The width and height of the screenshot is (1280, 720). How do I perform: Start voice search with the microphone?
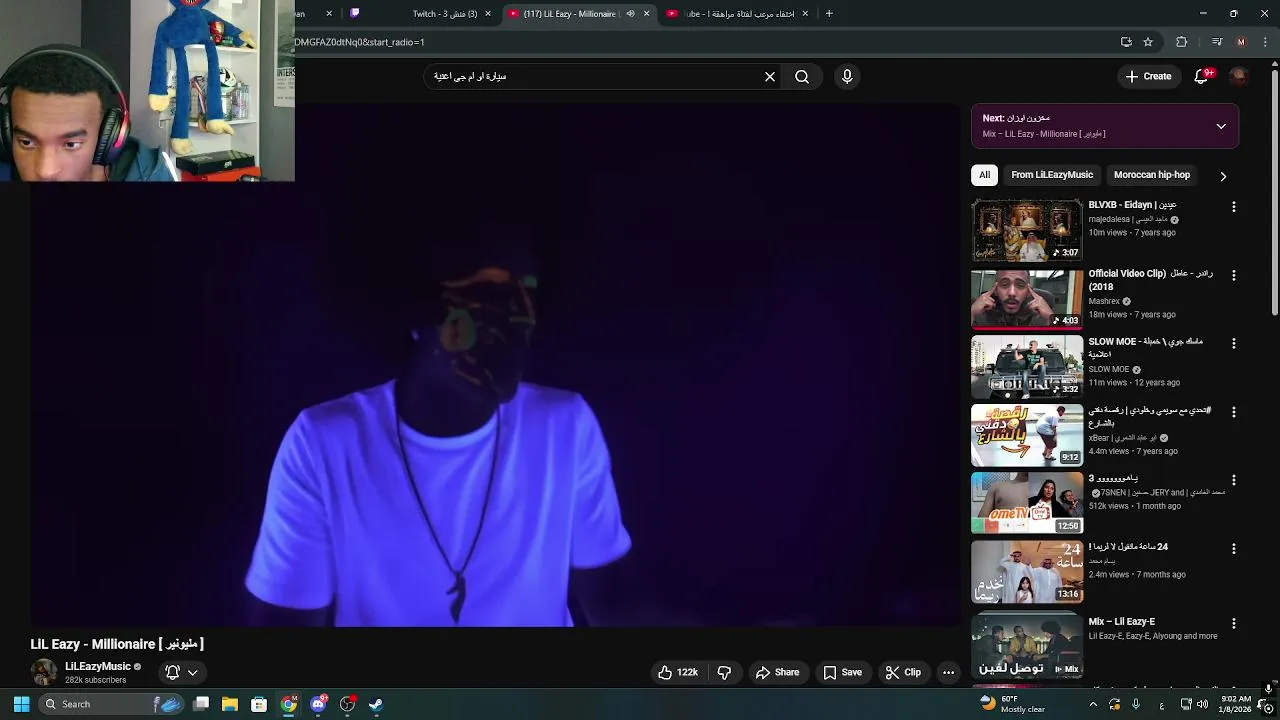coord(847,76)
